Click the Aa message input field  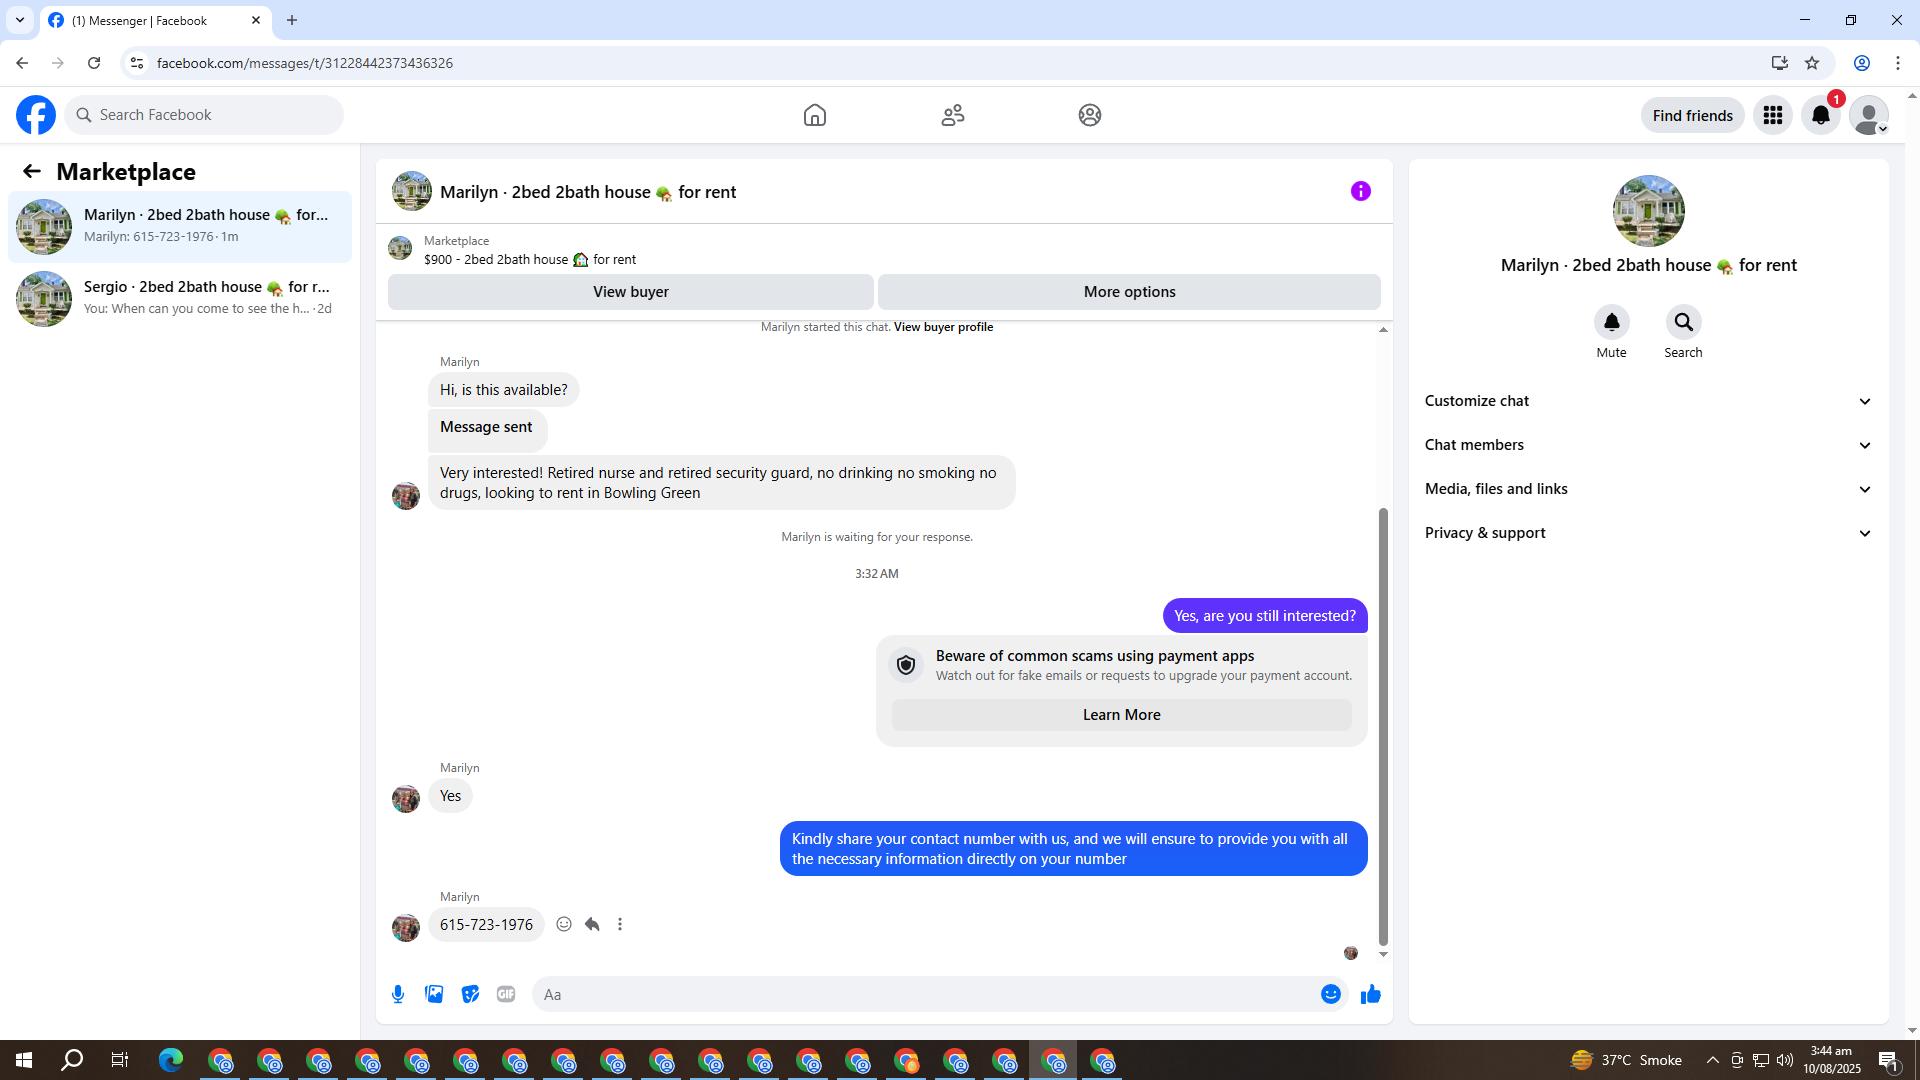click(x=925, y=994)
